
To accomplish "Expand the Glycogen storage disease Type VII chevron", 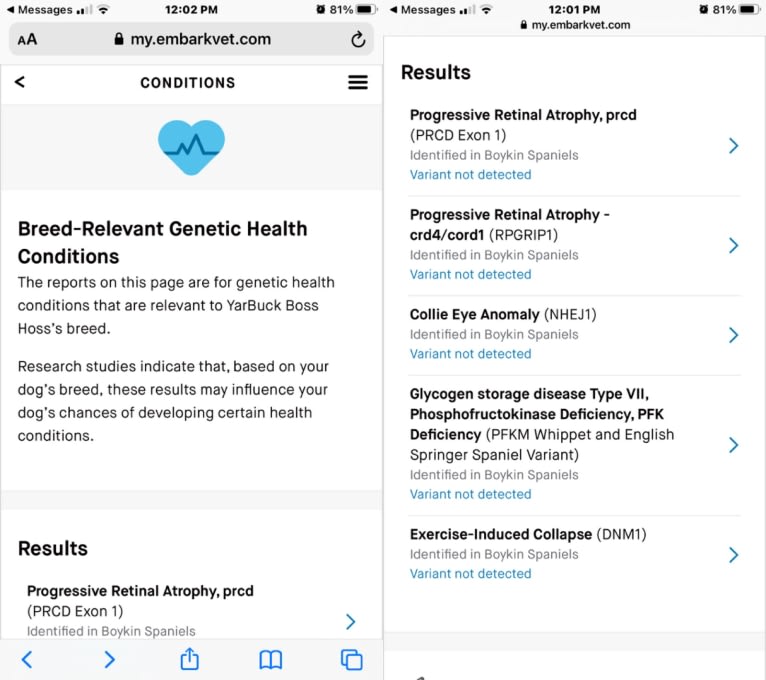I will pos(733,445).
